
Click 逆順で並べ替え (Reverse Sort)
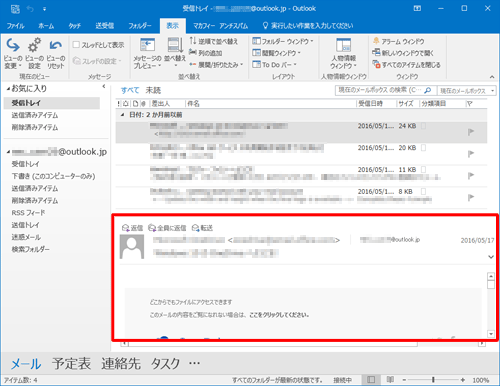214,41
